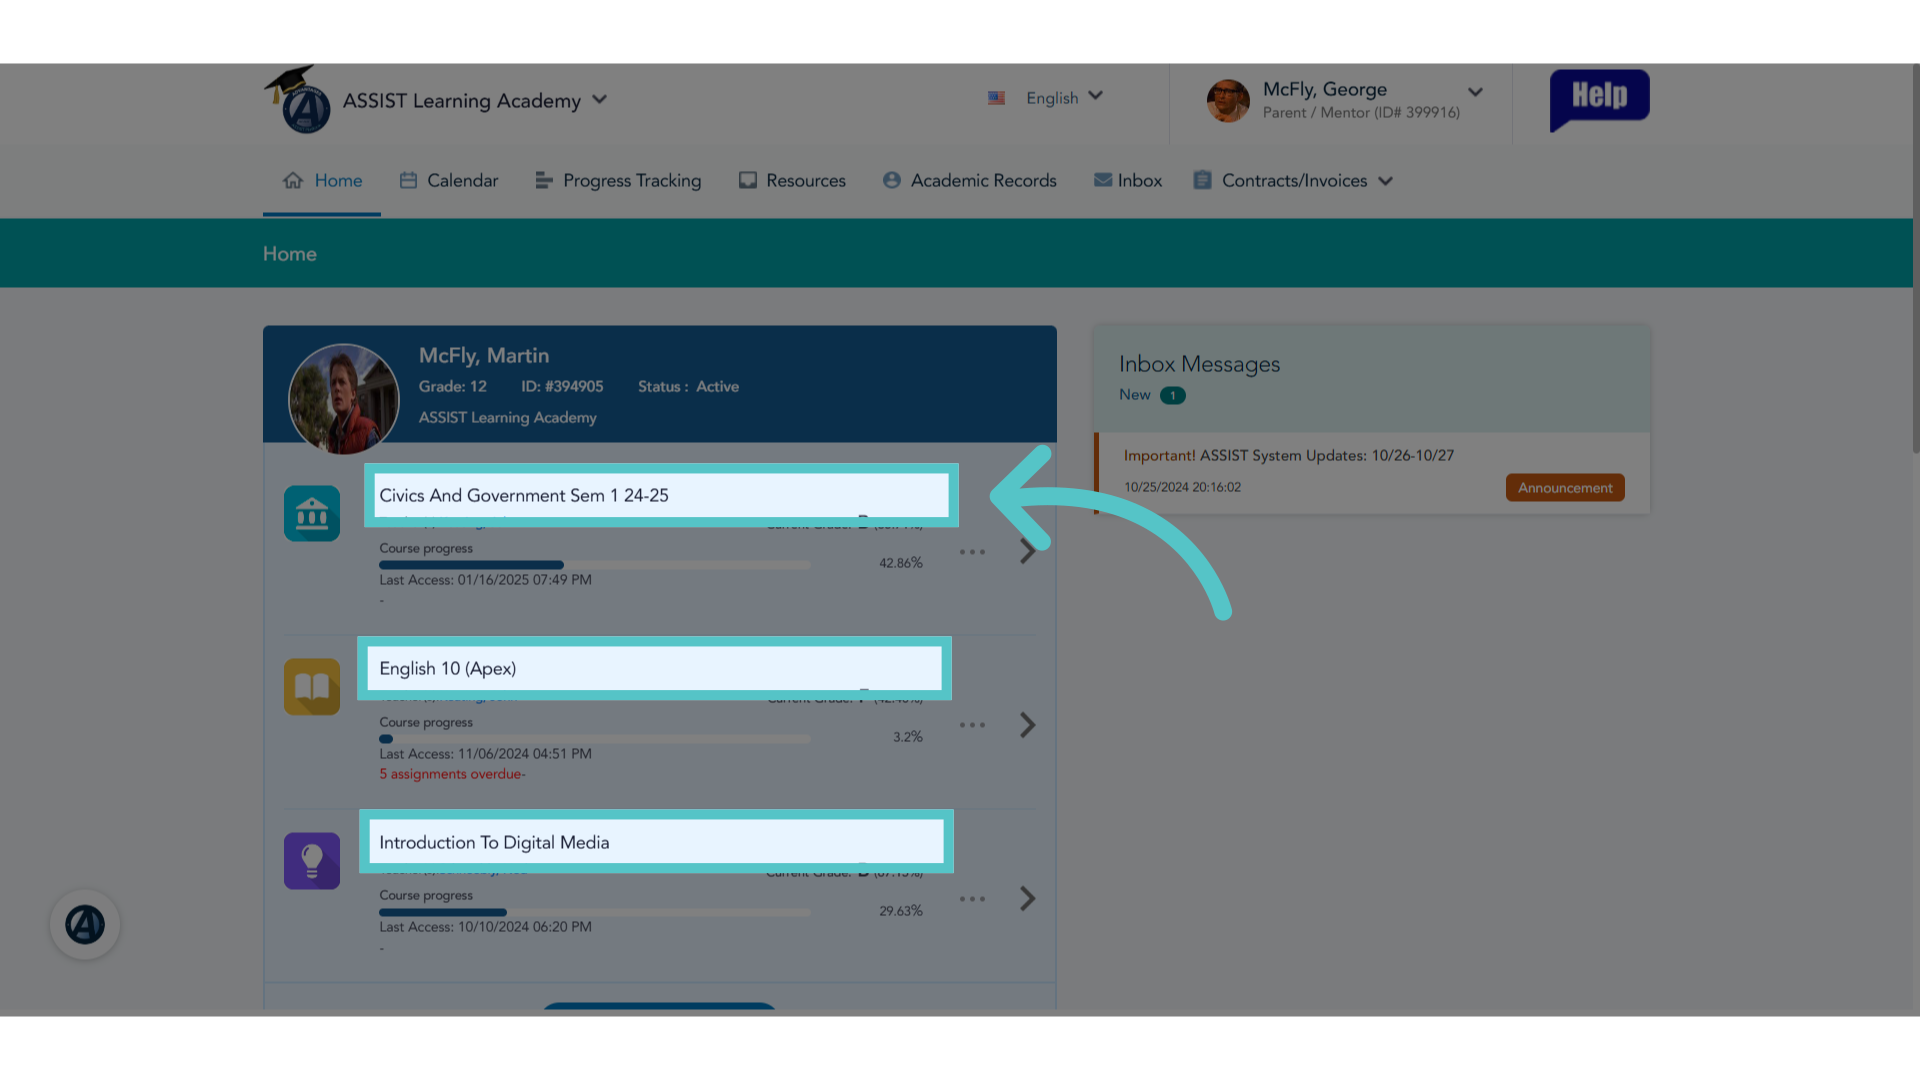1920x1080 pixels.
Task: Click the English 10 open-book icon
Action: click(x=312, y=687)
